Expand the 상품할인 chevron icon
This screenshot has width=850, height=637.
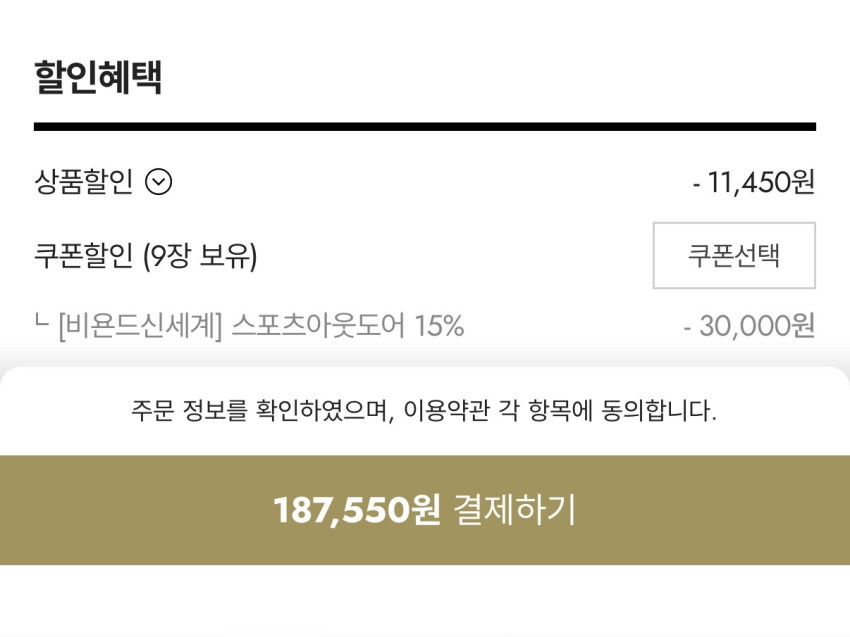pyautogui.click(x=159, y=182)
